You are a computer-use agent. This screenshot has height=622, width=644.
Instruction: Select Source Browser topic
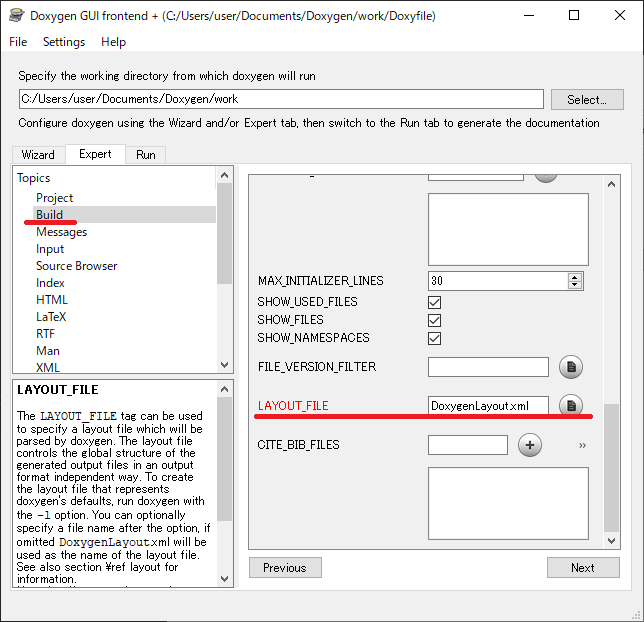tap(76, 266)
